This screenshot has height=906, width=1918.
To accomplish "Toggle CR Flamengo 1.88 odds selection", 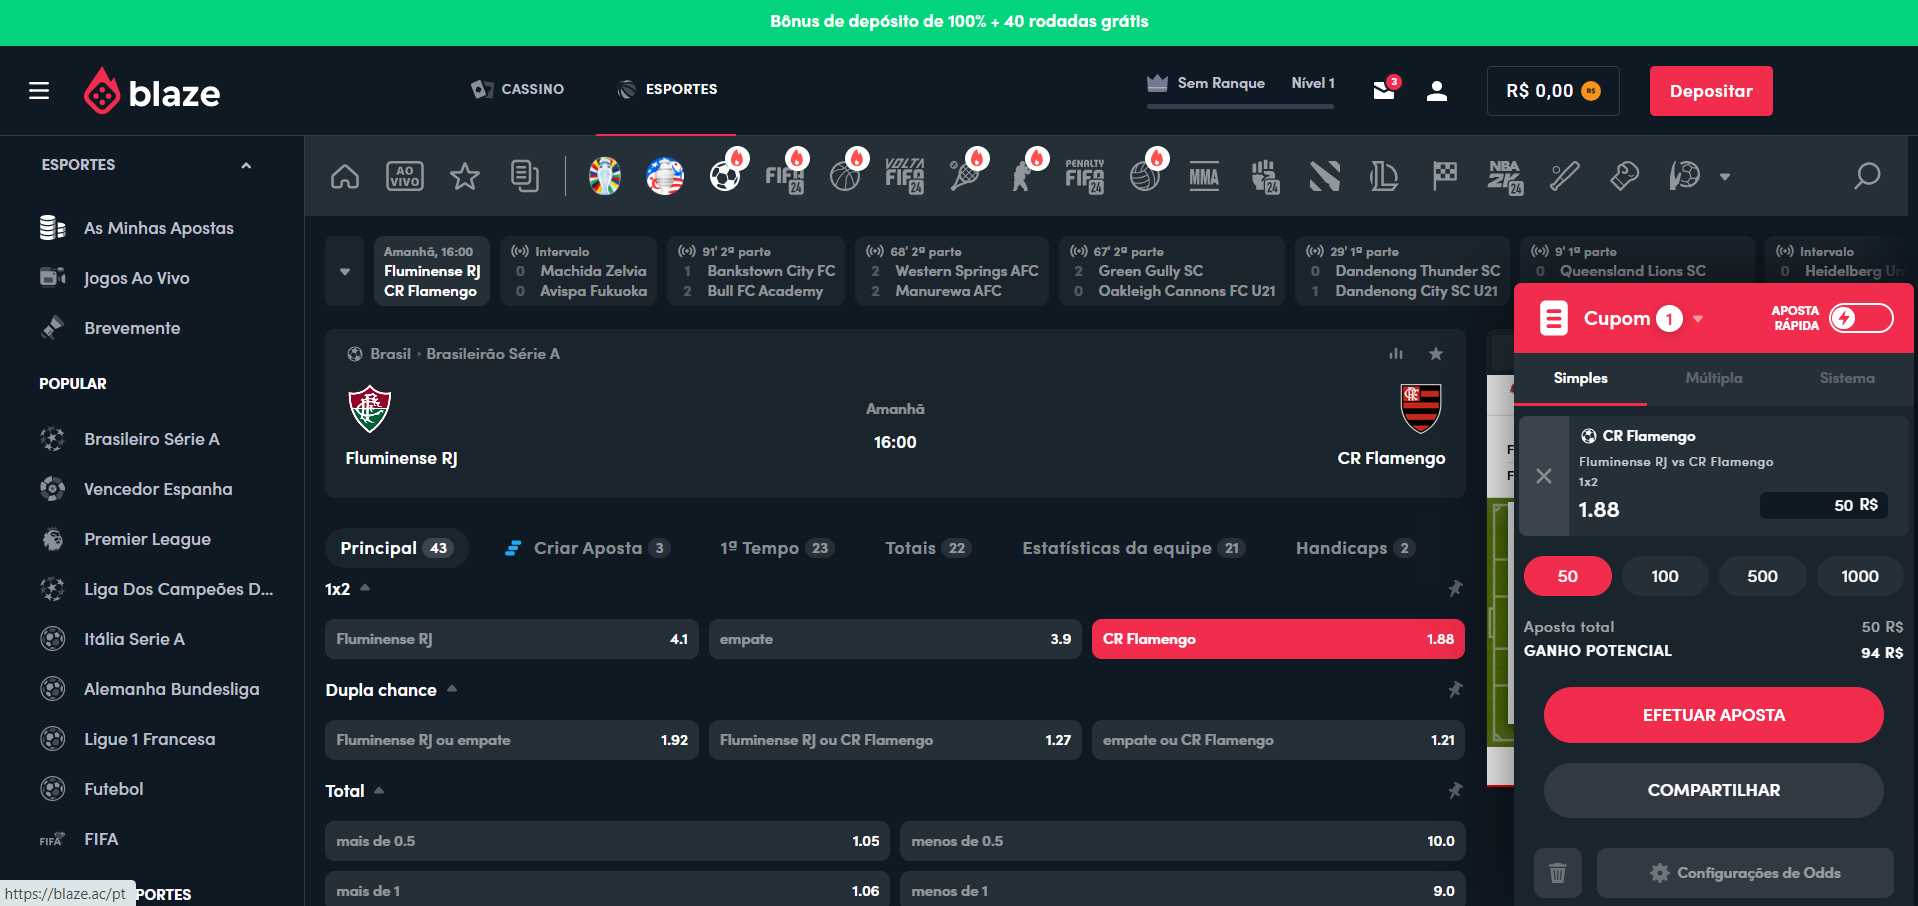I will tap(1278, 639).
